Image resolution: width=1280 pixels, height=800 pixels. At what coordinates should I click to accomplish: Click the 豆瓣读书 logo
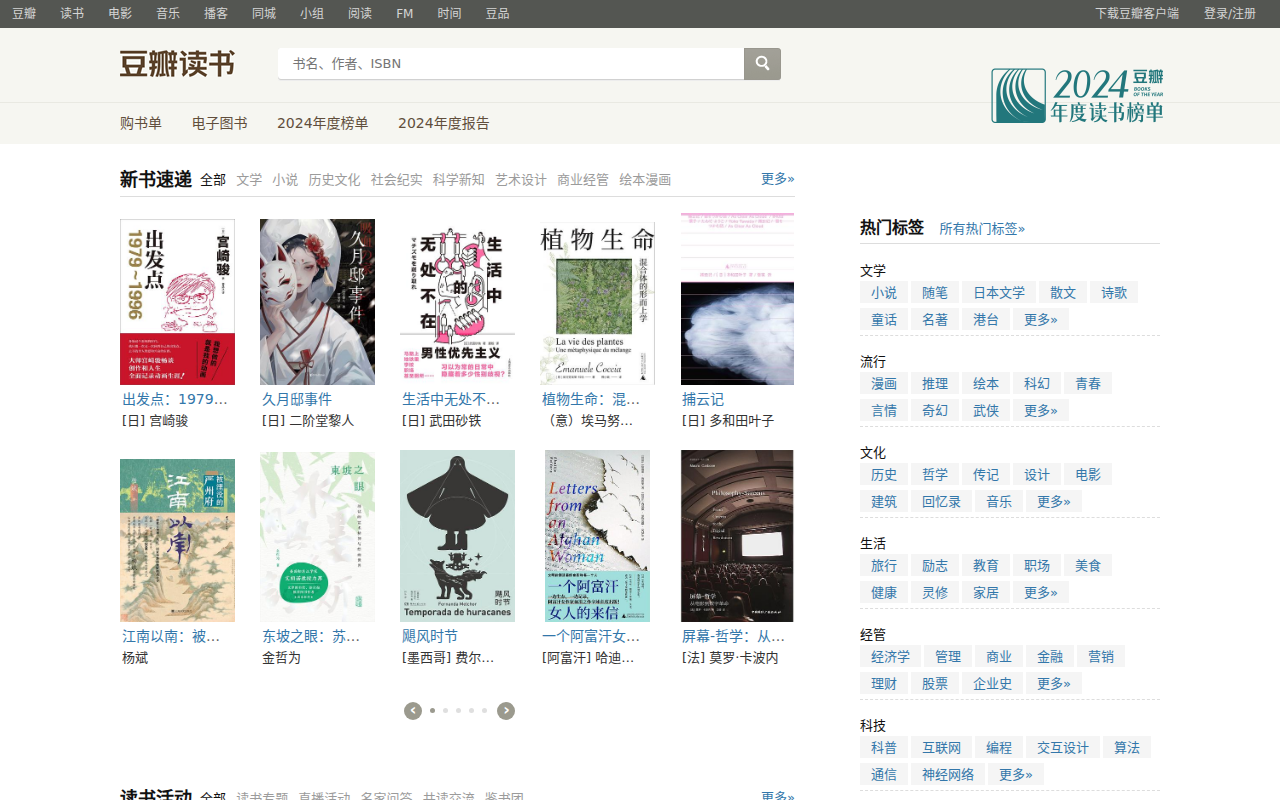[x=177, y=64]
